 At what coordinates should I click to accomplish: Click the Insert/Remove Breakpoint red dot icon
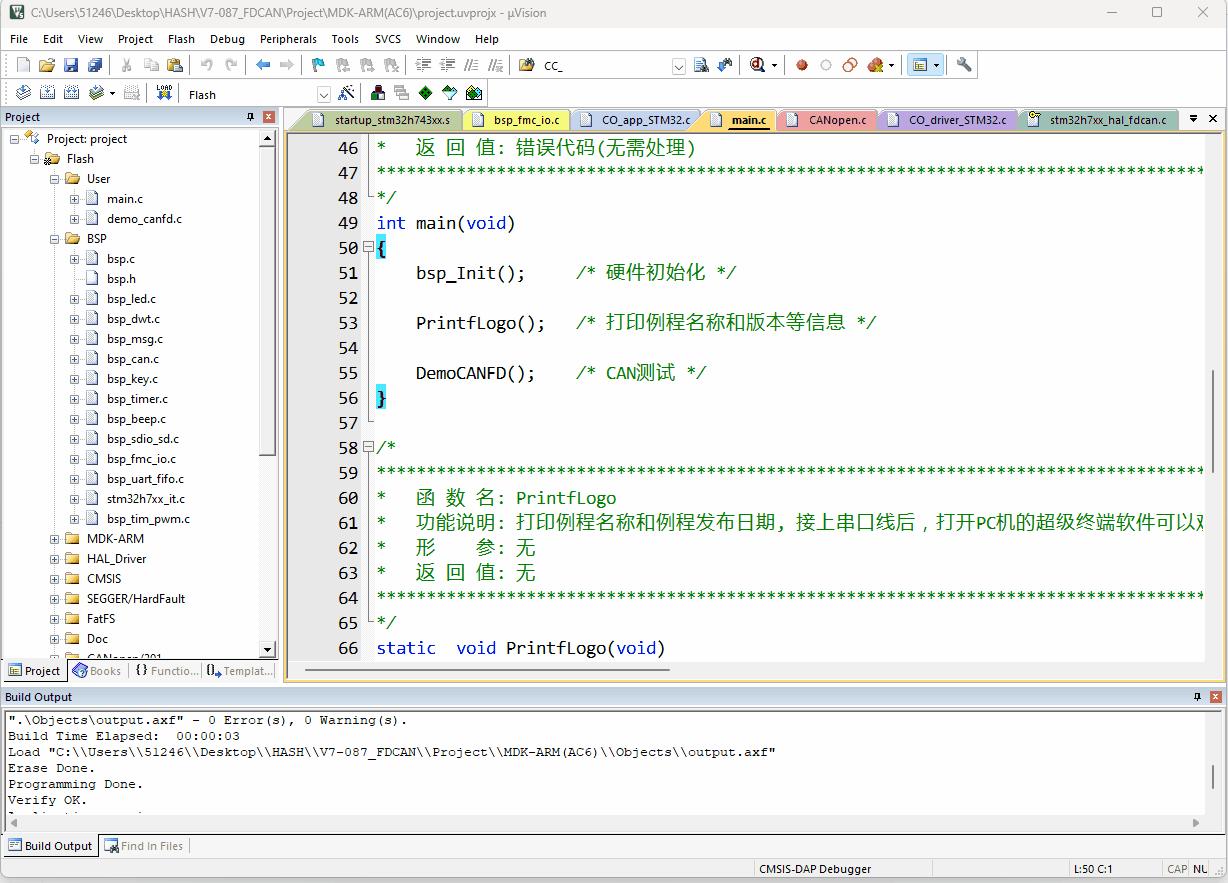[x=802, y=65]
